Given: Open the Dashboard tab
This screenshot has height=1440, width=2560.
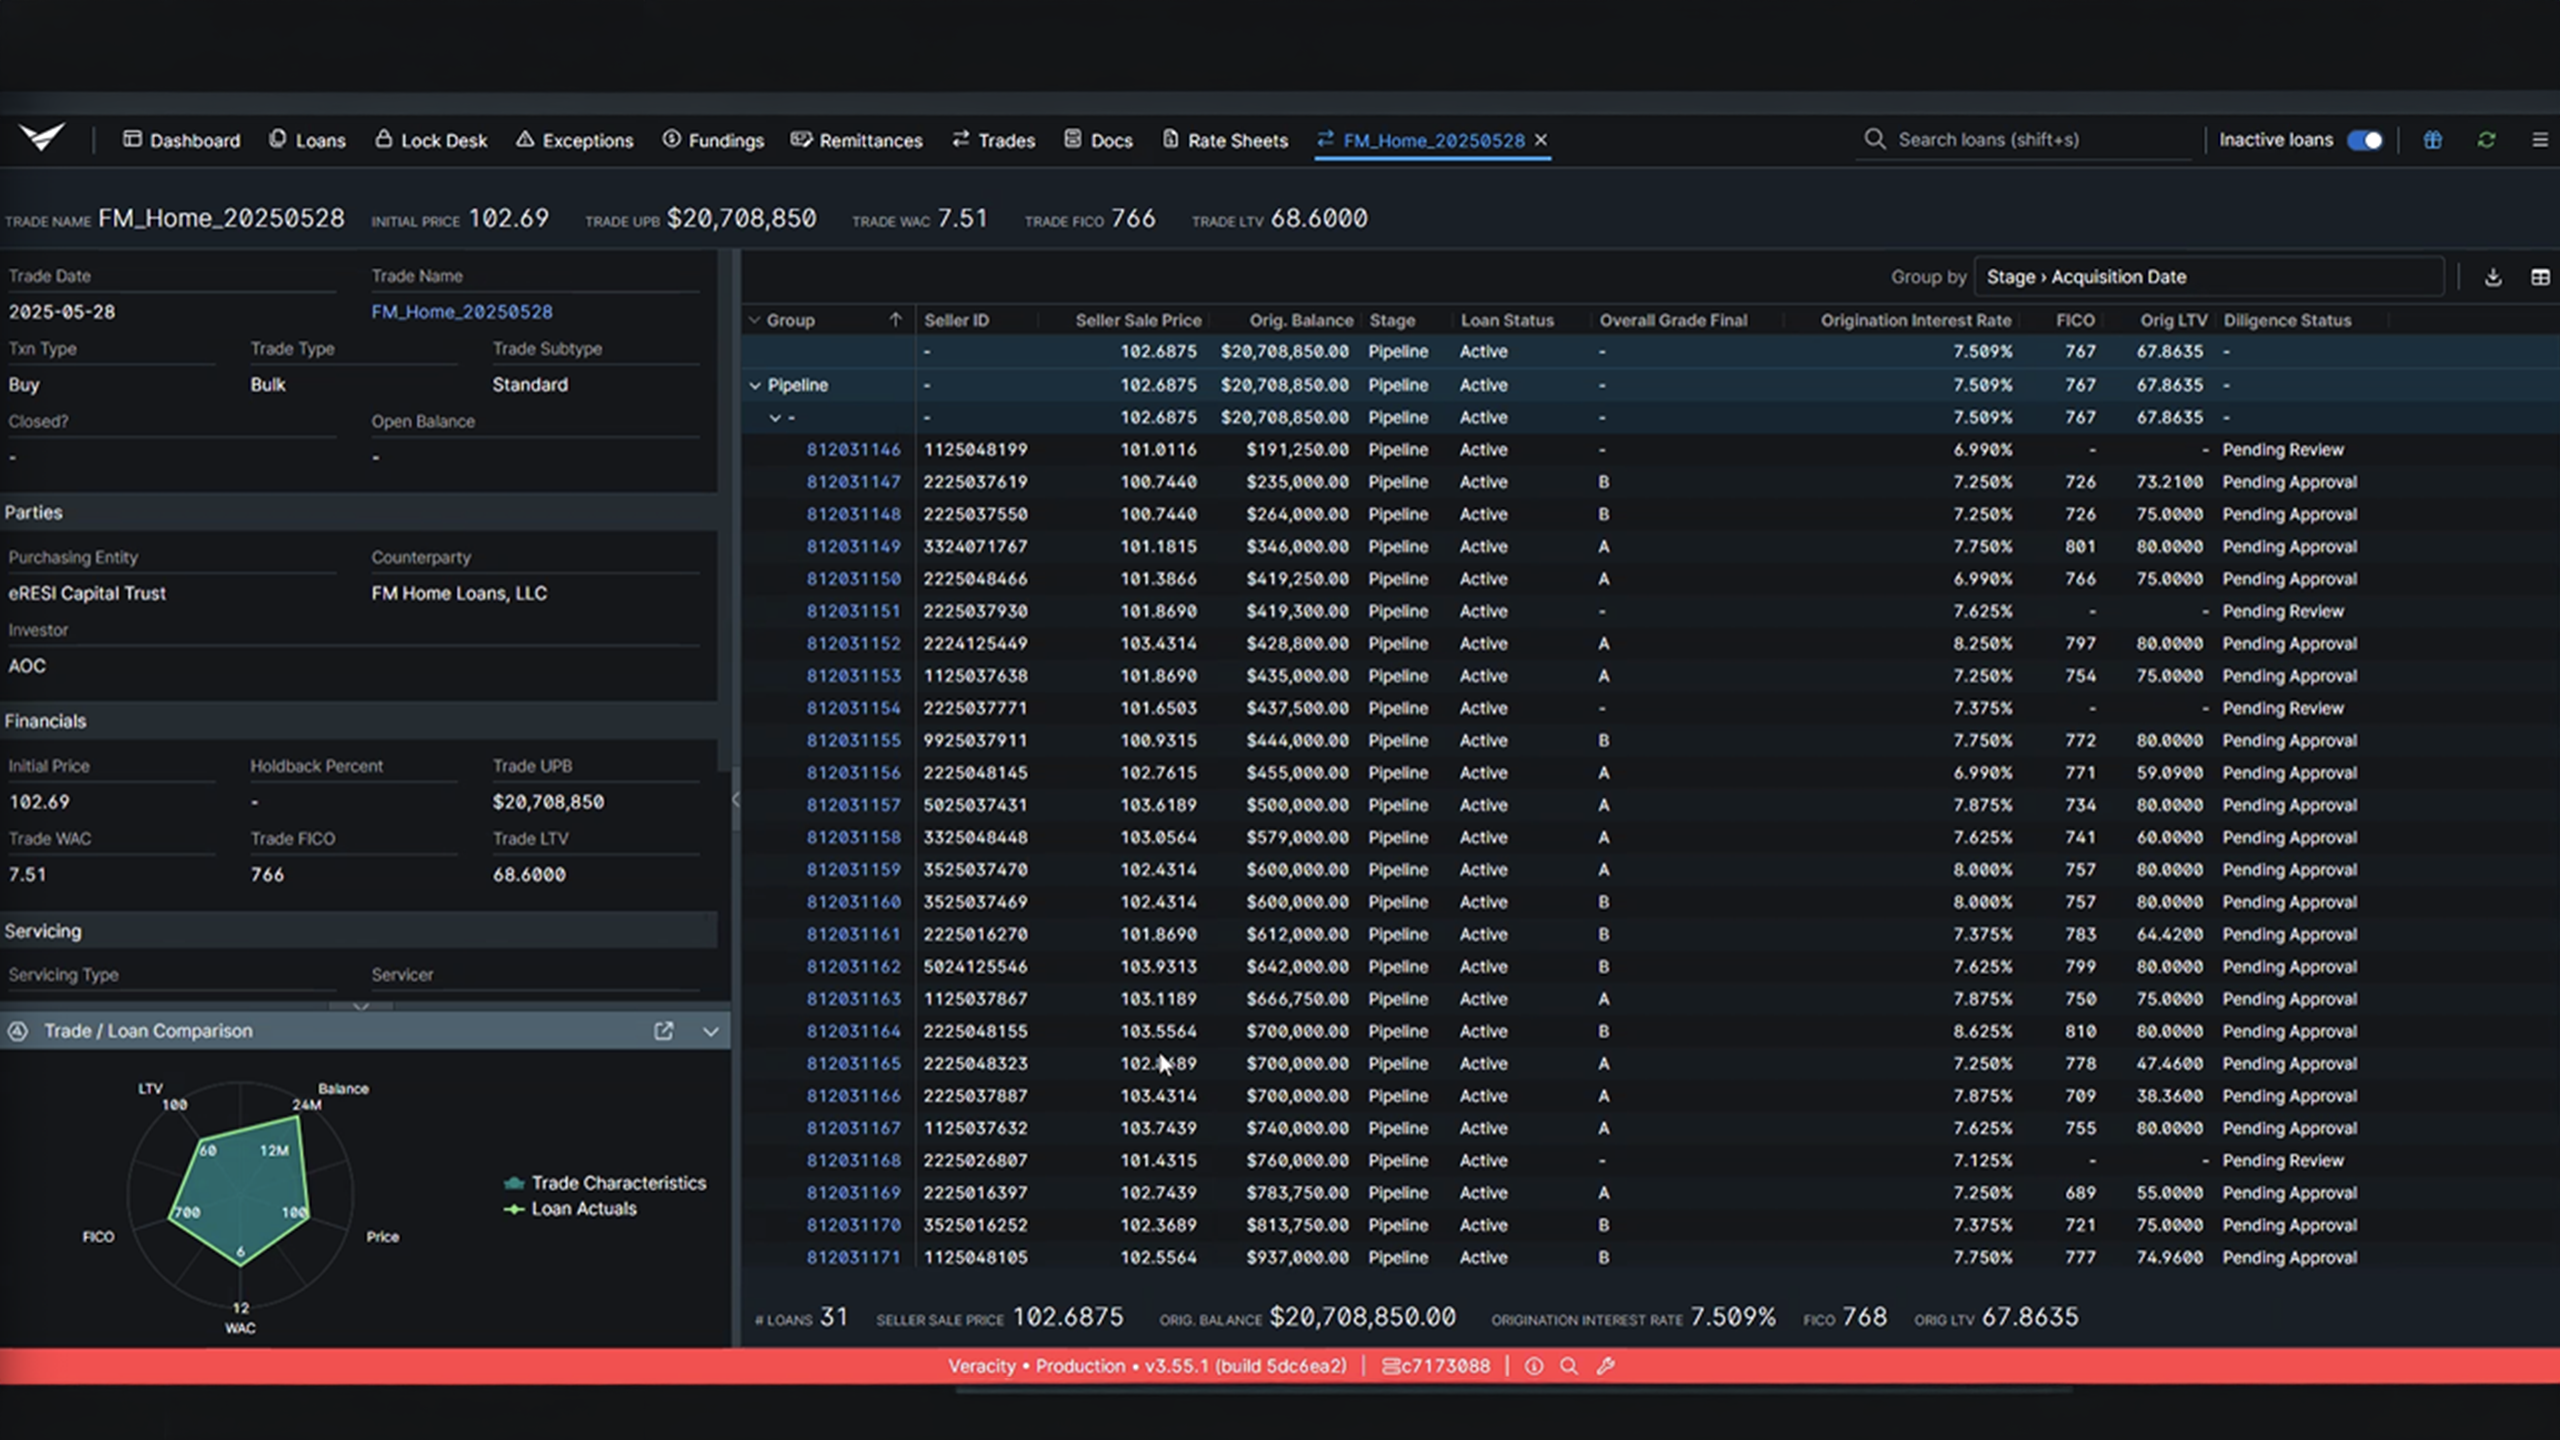Looking at the screenshot, I should 181,140.
